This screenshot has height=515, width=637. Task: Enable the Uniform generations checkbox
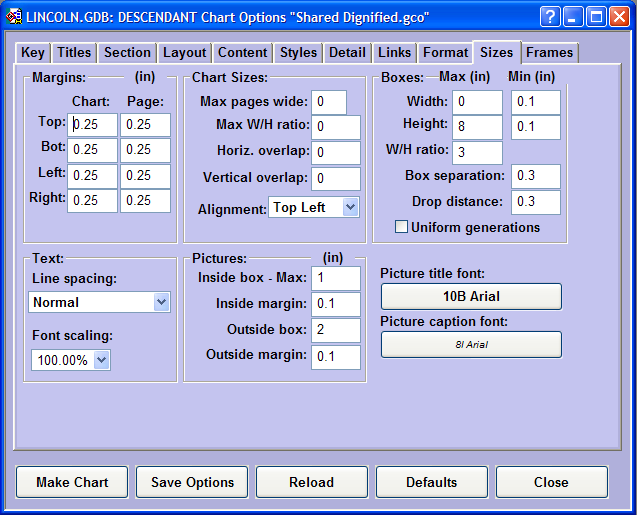(401, 227)
